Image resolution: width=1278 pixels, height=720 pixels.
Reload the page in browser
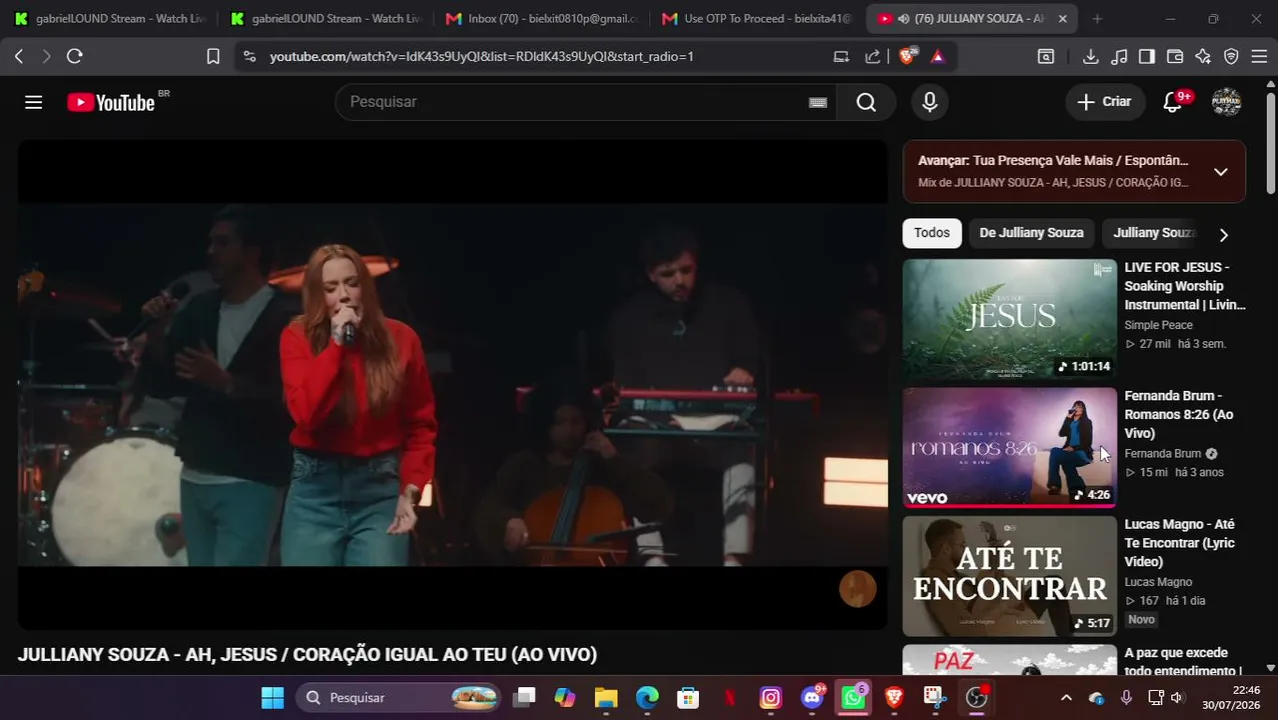74,56
